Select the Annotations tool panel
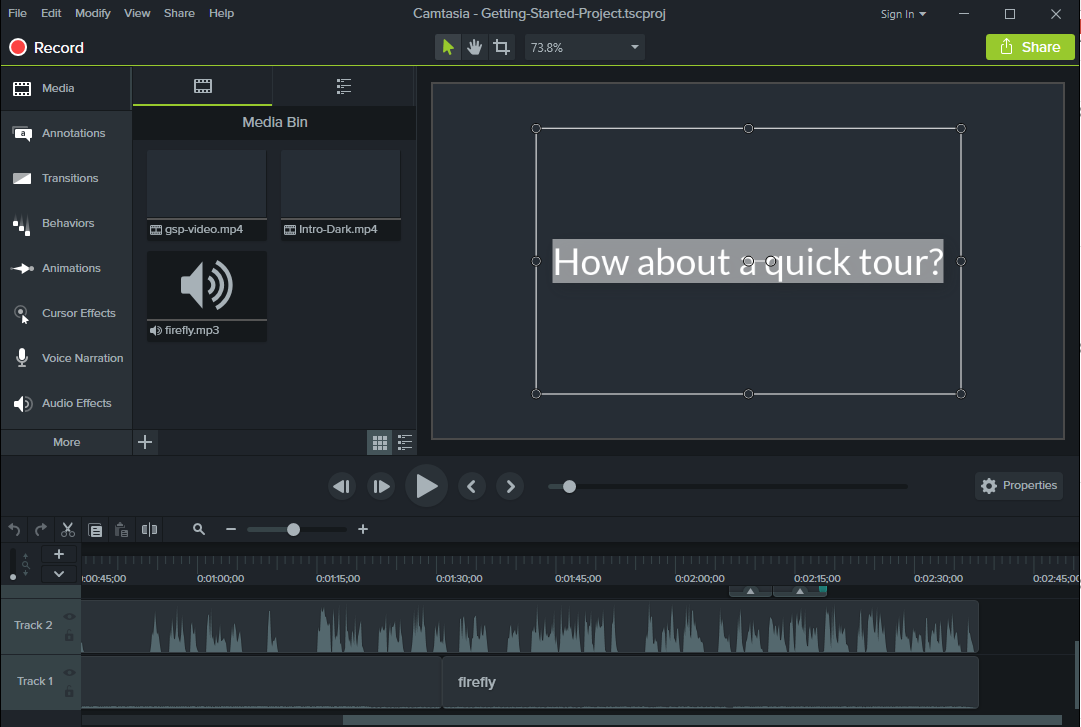The height and width of the screenshot is (727, 1081). (x=72, y=133)
